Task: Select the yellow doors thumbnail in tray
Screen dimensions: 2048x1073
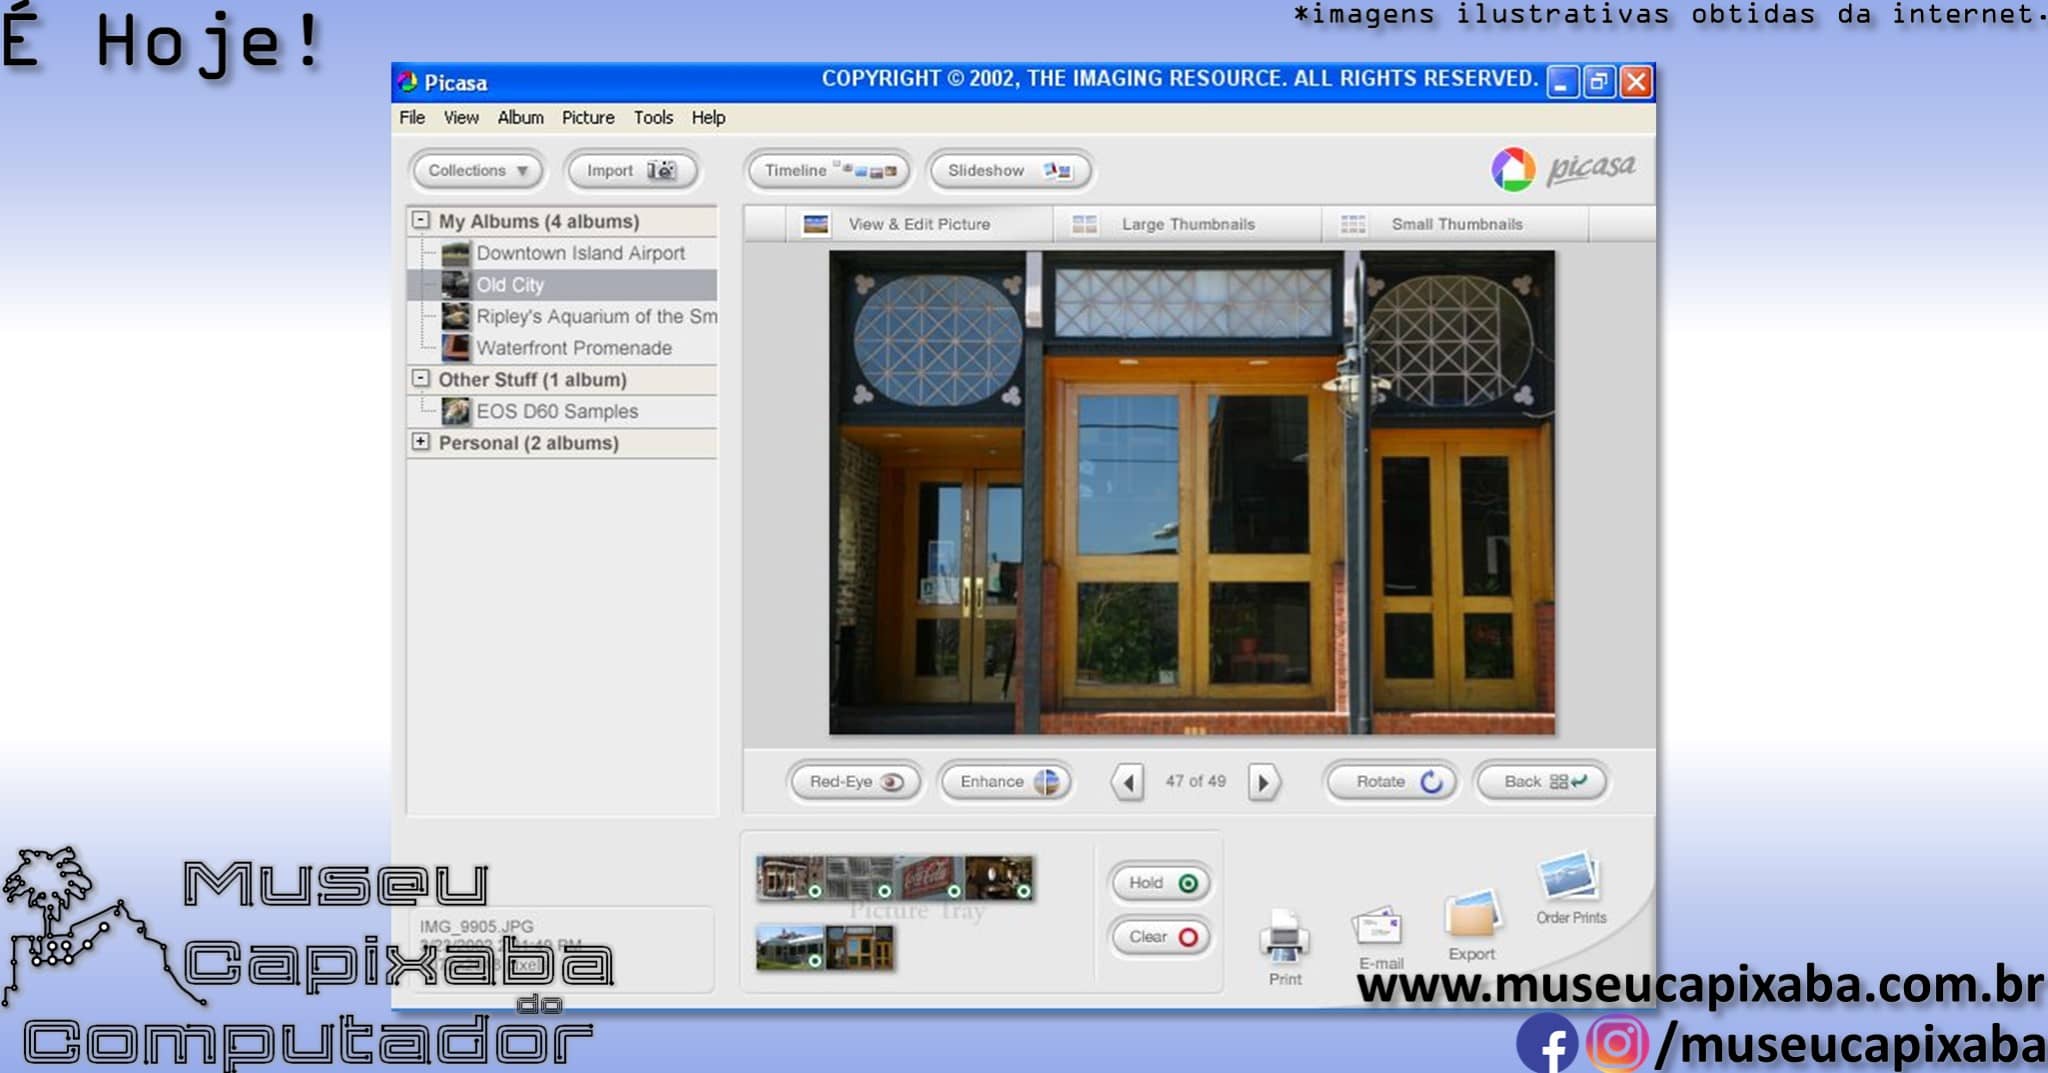Action: pyautogui.click(x=860, y=948)
